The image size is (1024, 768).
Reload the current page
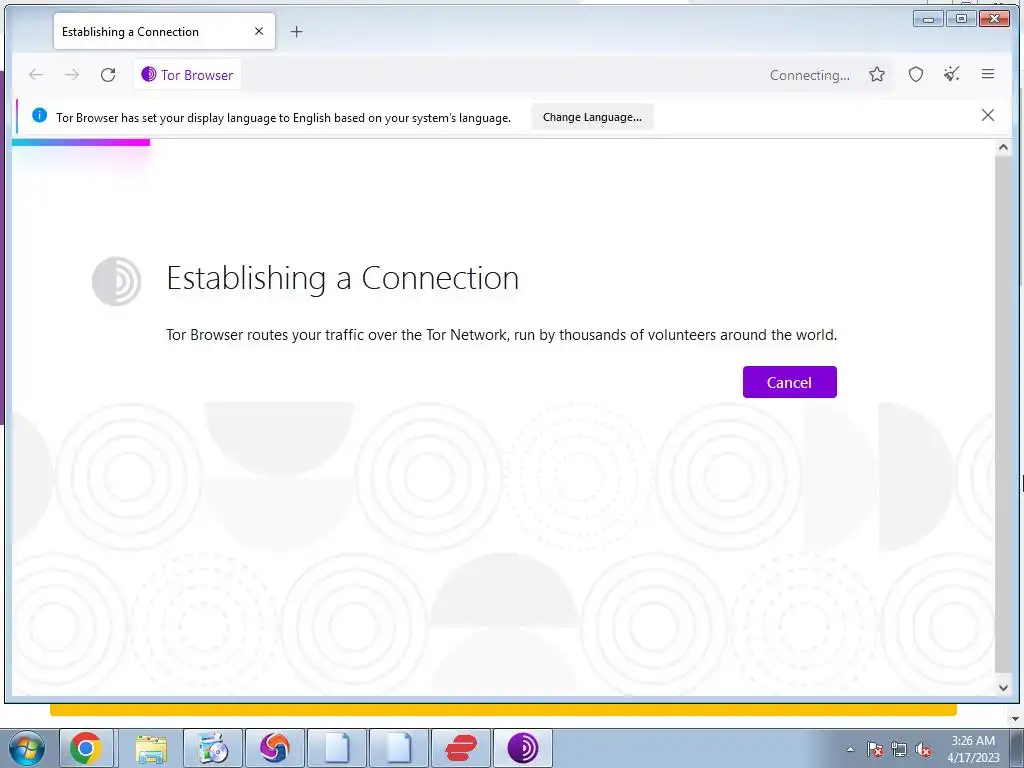tap(108, 74)
